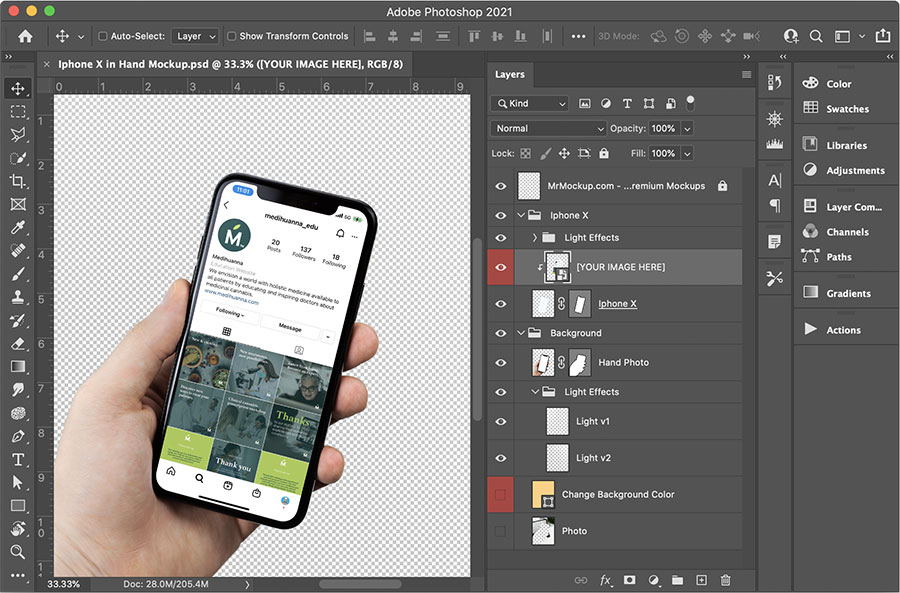Screen dimensions: 900x593
Task: Select the Pen tool
Action: (18, 436)
